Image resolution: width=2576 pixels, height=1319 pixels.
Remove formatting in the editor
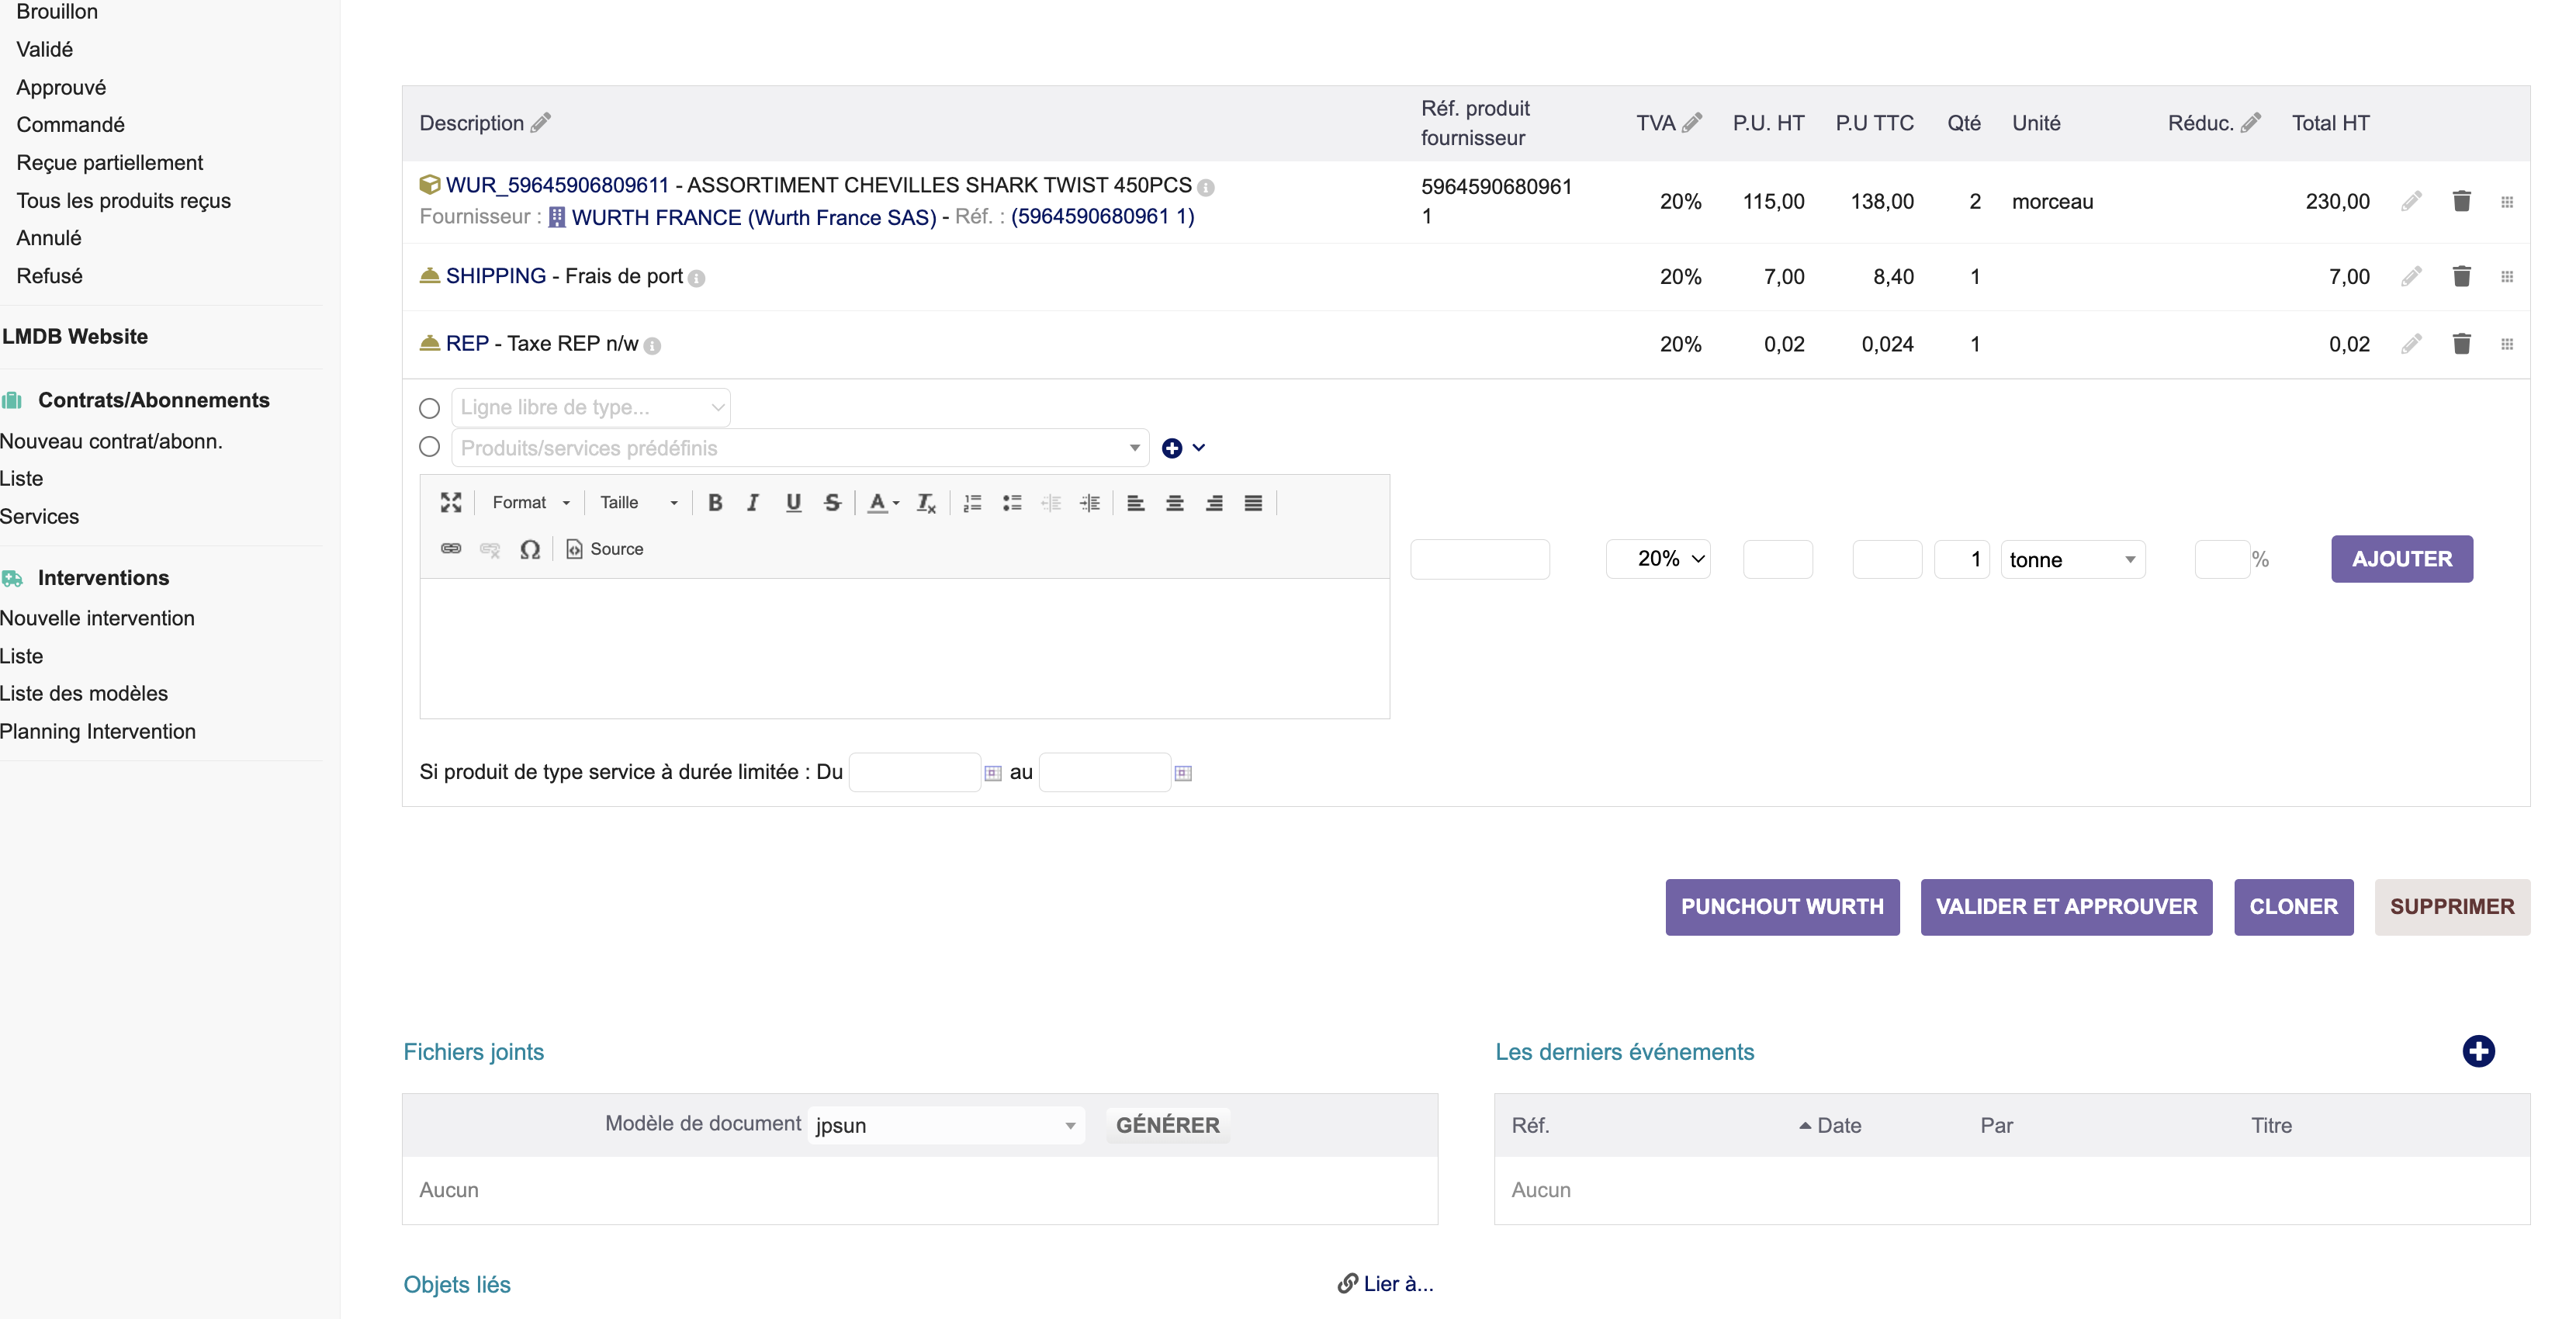click(926, 503)
